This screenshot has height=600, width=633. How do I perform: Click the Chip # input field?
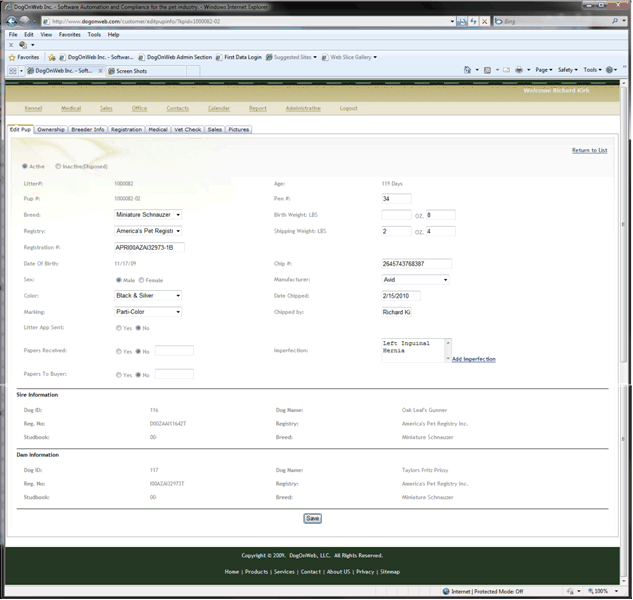(417, 264)
